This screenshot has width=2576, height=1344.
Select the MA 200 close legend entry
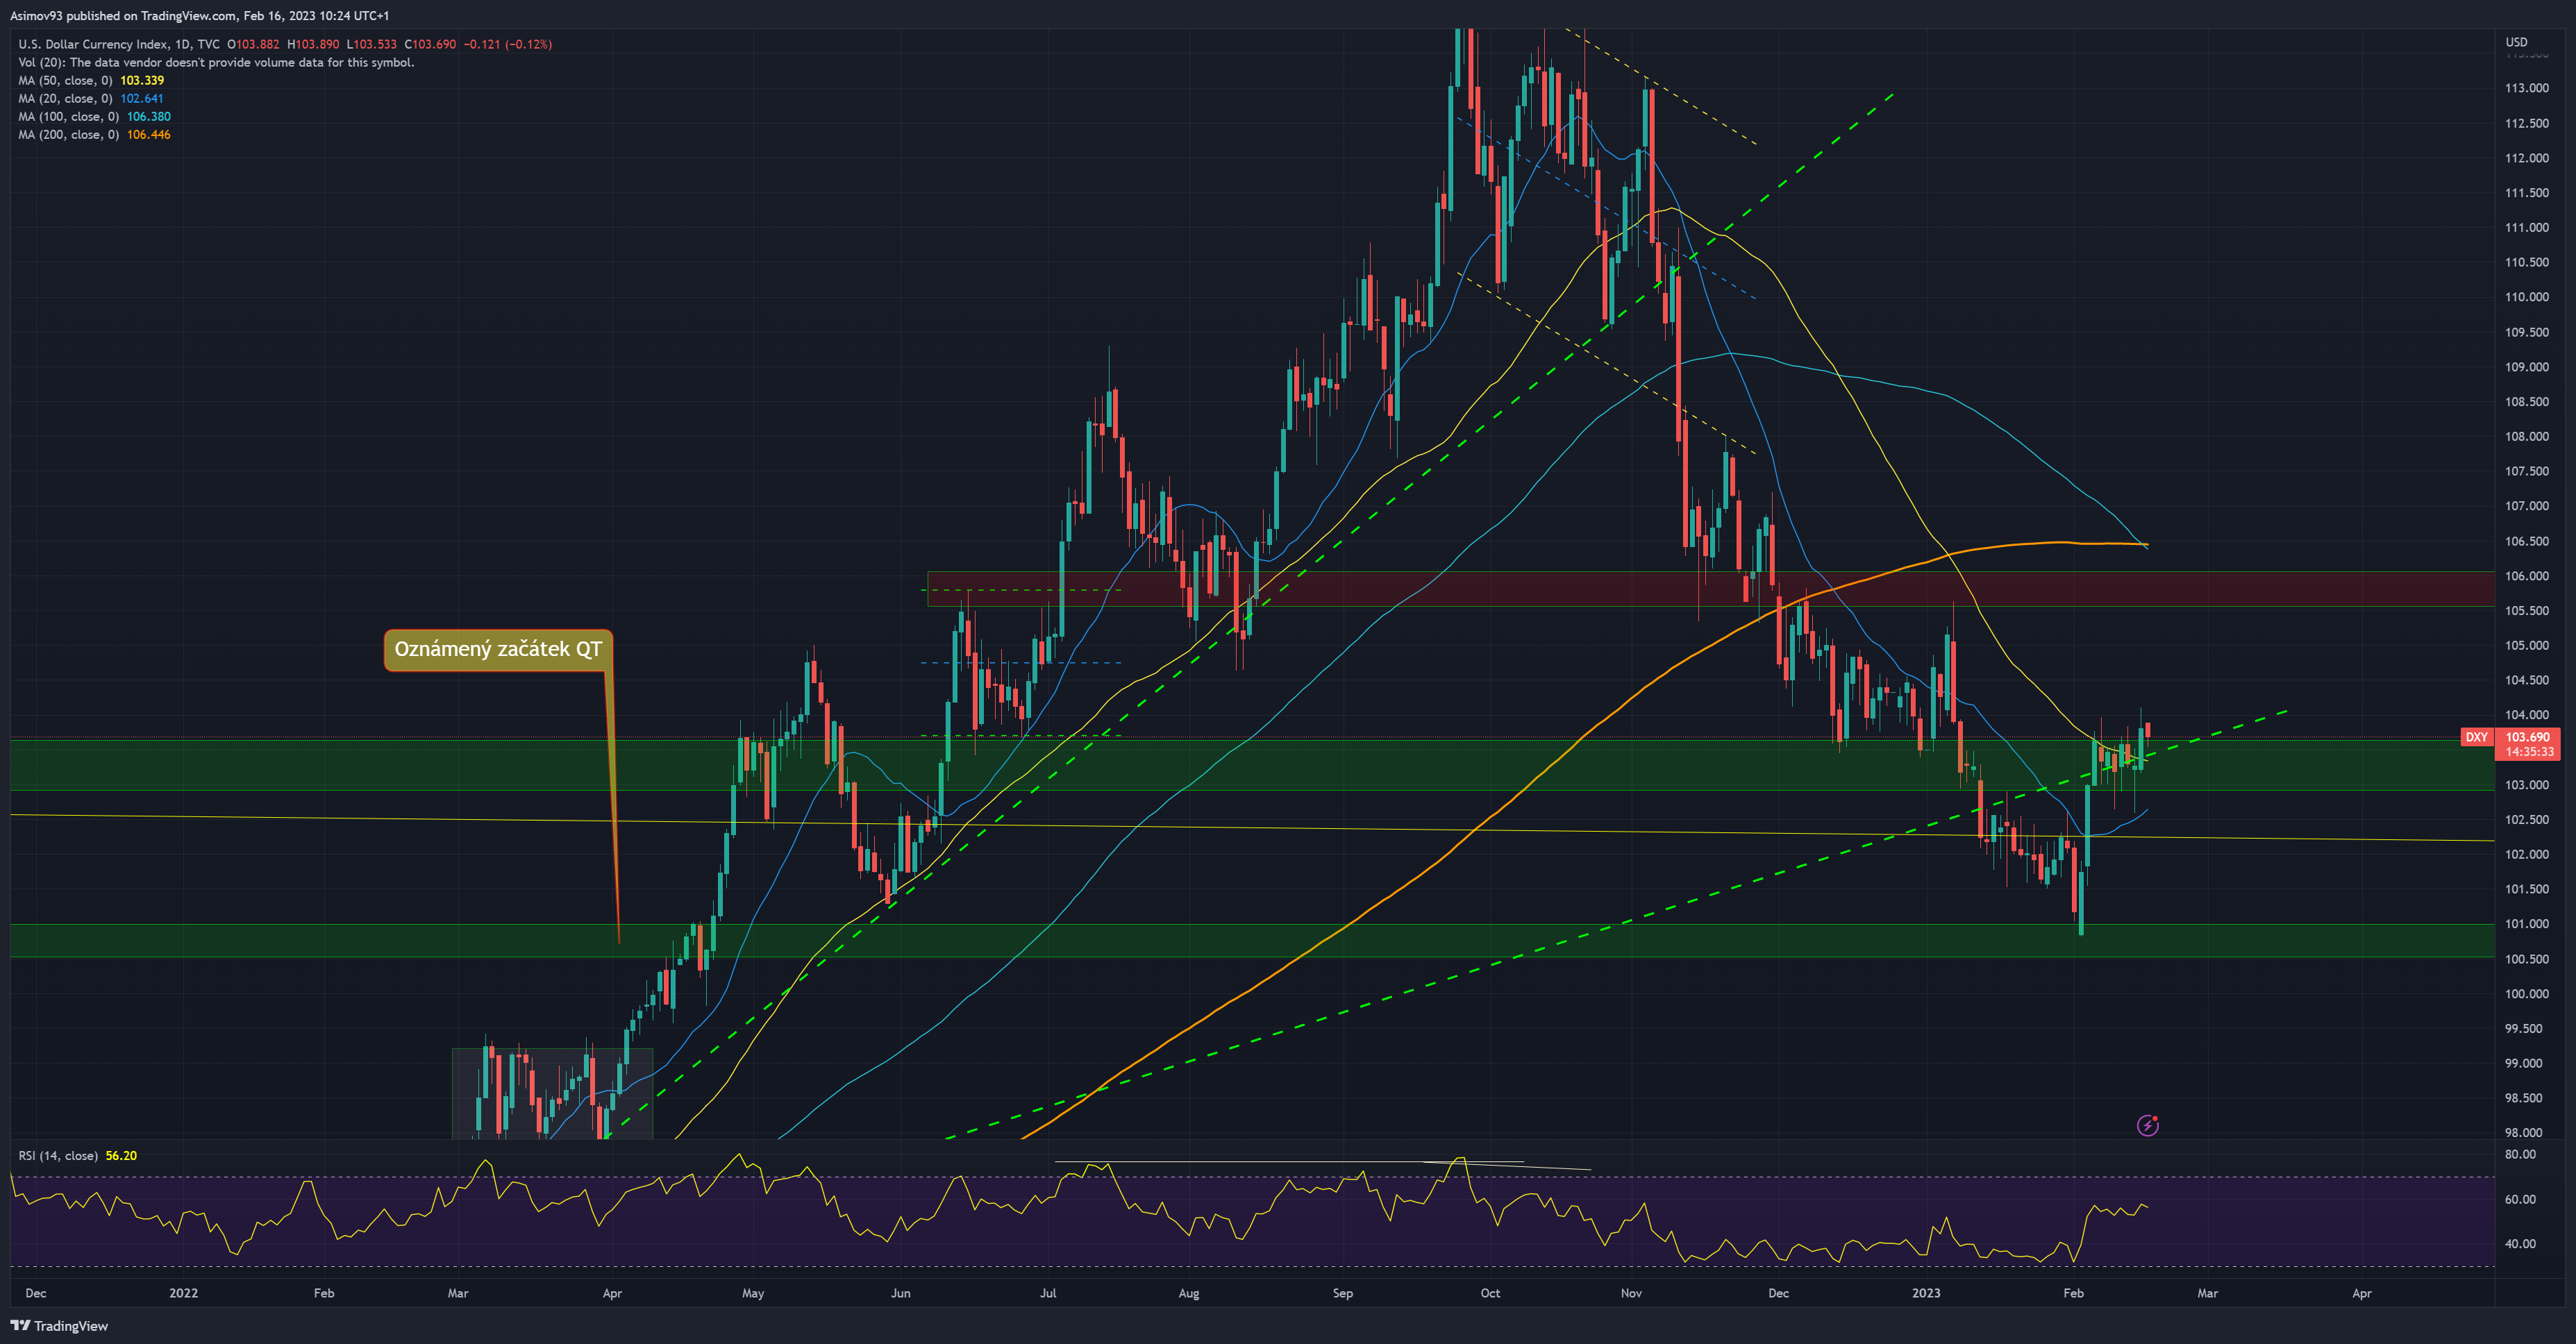click(x=94, y=135)
